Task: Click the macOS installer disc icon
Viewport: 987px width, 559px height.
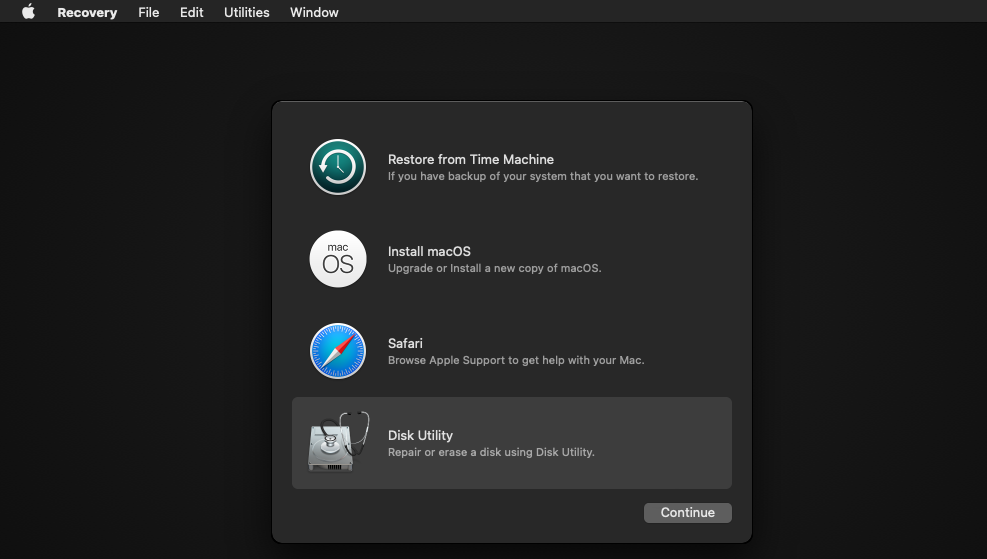Action: click(x=337, y=259)
